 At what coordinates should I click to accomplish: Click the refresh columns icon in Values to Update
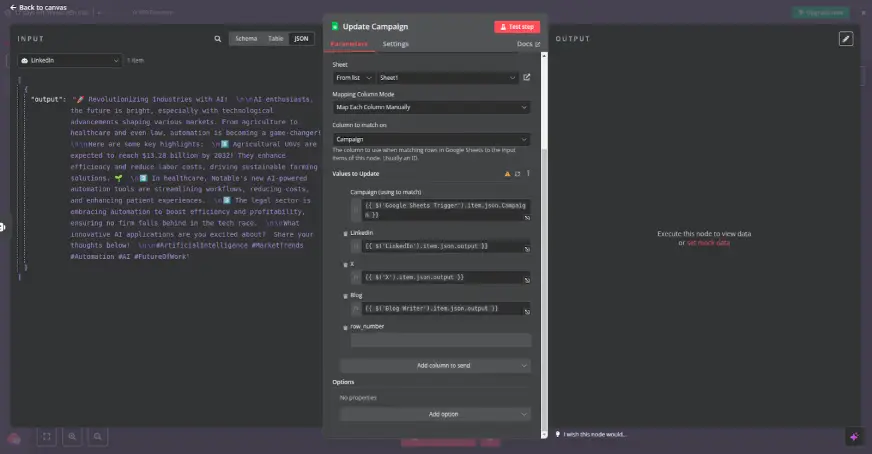click(x=517, y=173)
